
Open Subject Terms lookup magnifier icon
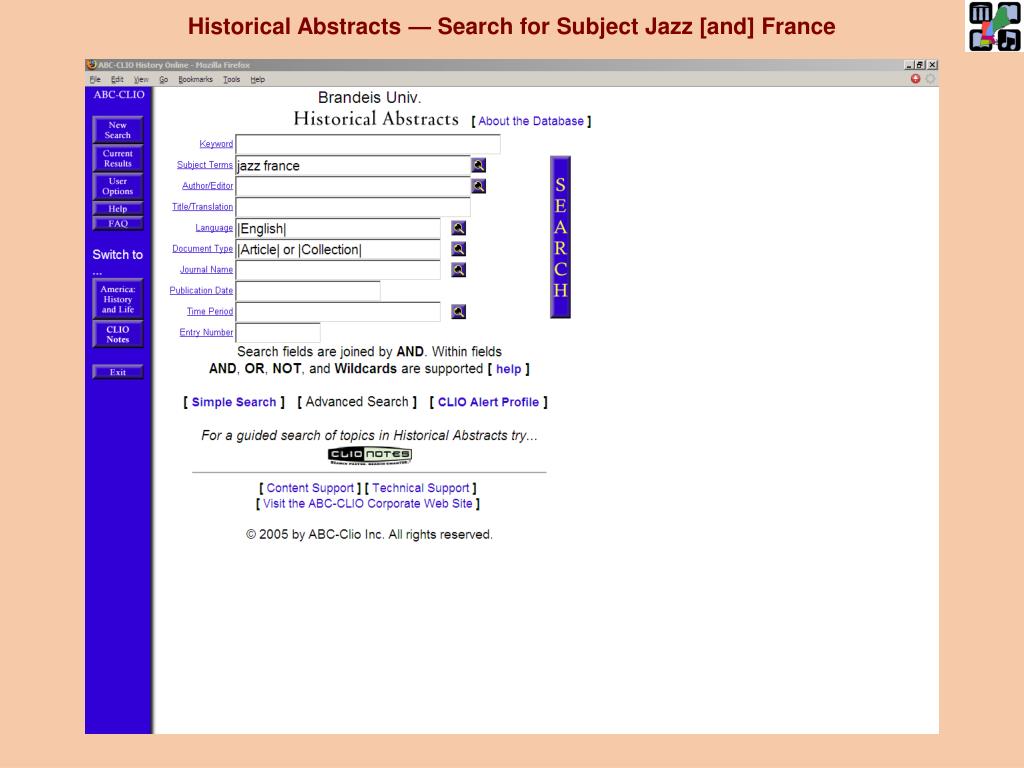coord(479,165)
